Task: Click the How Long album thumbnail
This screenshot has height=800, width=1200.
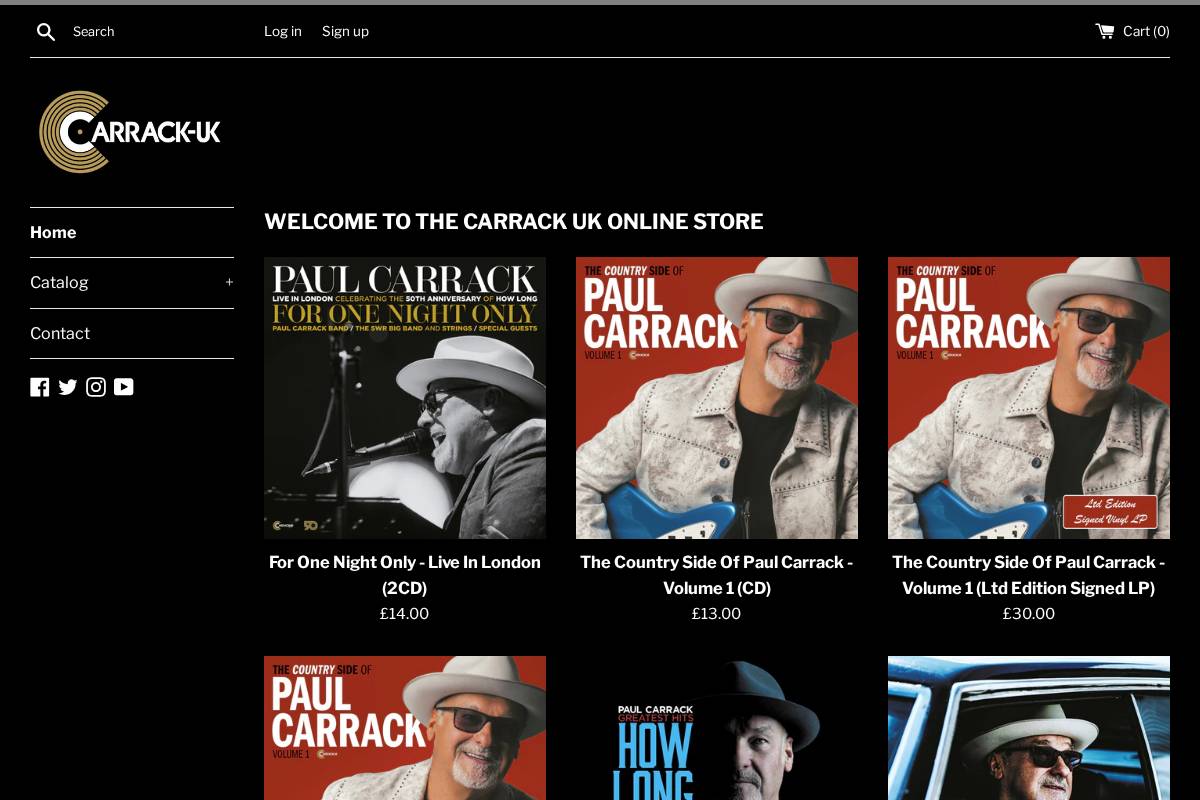Action: (x=716, y=728)
